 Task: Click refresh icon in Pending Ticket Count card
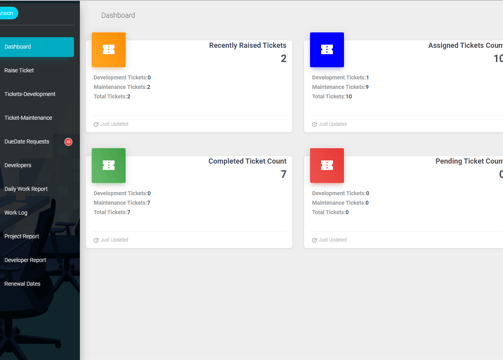314,240
